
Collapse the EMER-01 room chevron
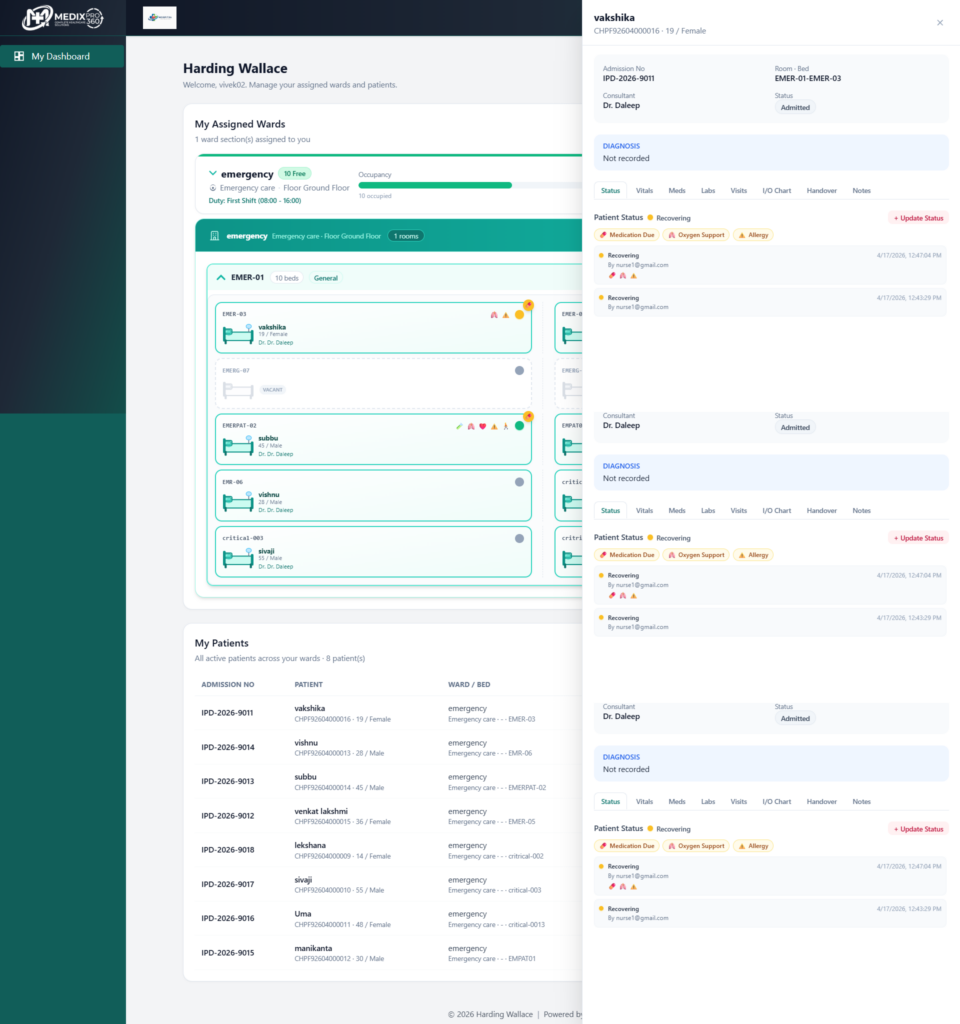[x=221, y=278]
